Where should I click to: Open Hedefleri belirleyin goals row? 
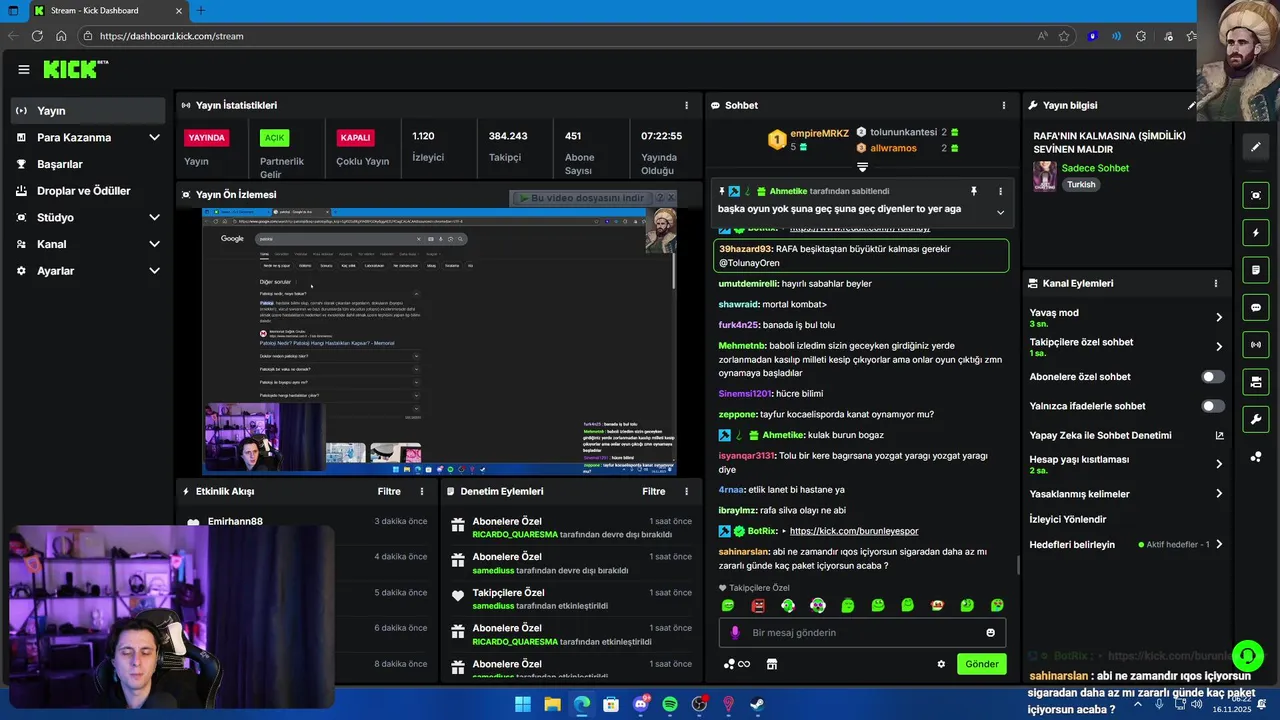pos(1126,545)
